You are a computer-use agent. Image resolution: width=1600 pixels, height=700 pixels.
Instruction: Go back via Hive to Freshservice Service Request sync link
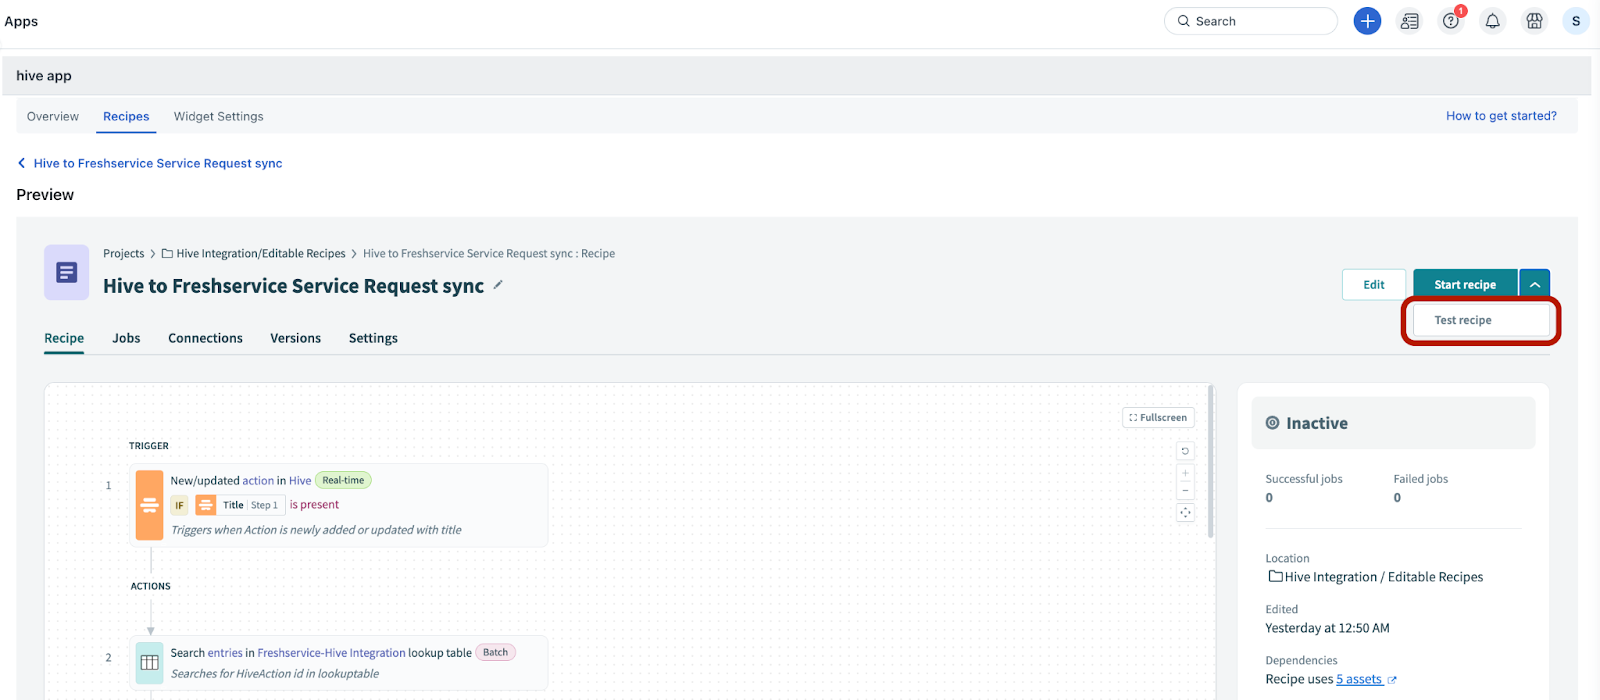pos(158,163)
